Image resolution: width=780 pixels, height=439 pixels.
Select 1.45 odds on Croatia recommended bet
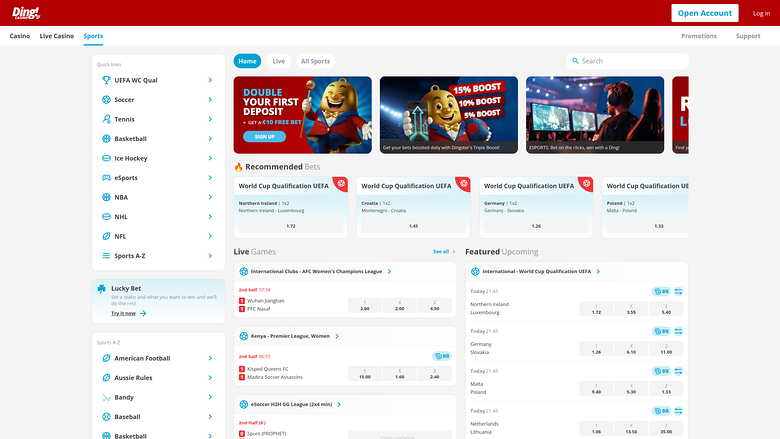[x=413, y=226]
